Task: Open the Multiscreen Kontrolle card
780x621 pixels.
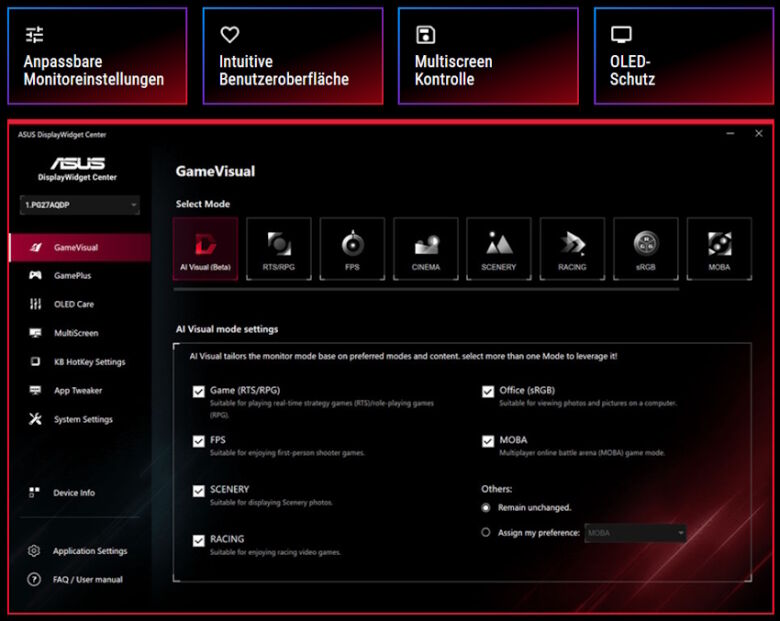Action: 488,56
